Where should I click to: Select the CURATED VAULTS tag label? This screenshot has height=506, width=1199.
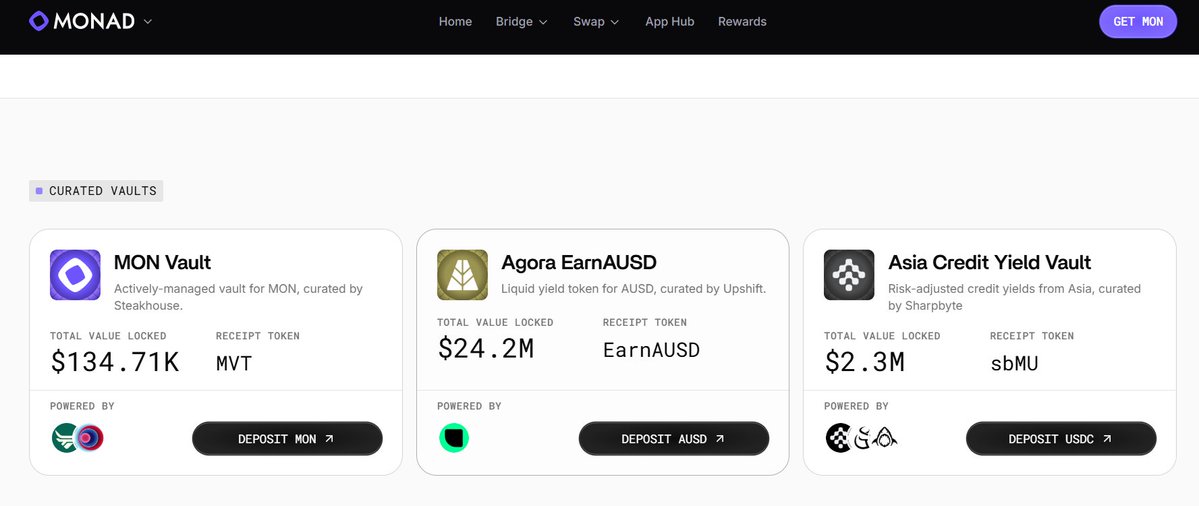tap(96, 191)
